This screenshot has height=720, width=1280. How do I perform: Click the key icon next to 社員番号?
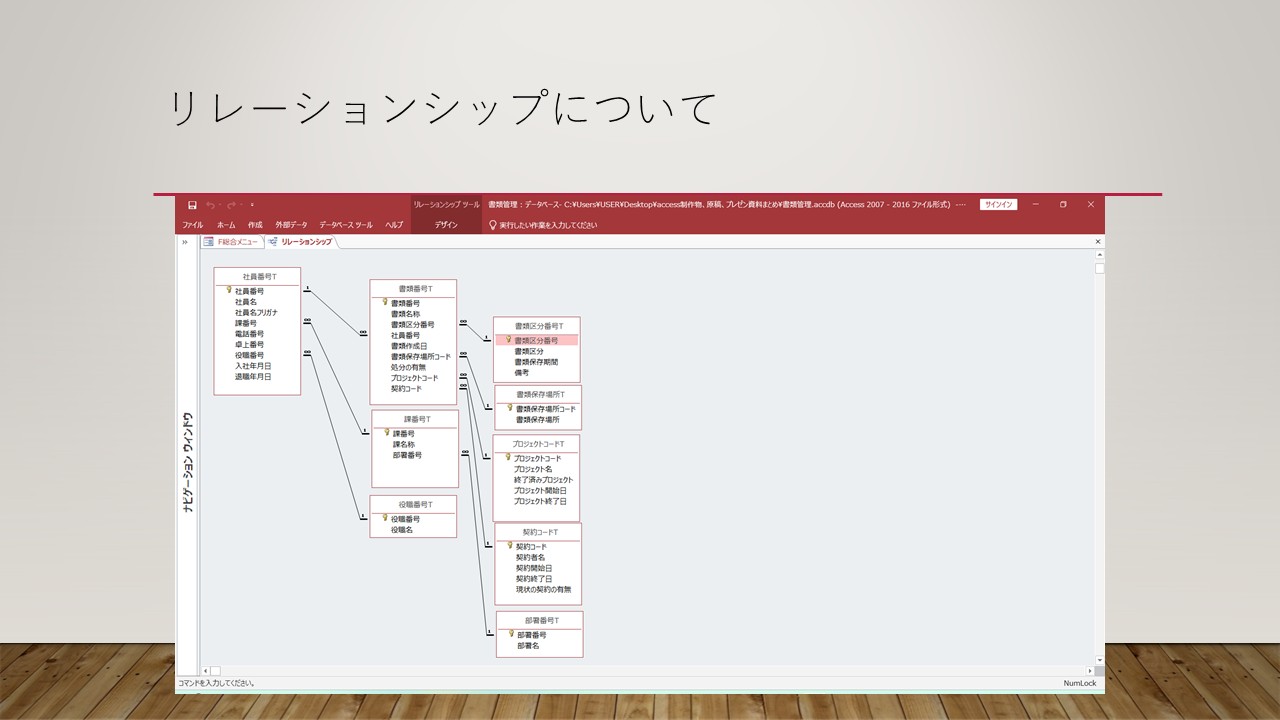(x=228, y=291)
